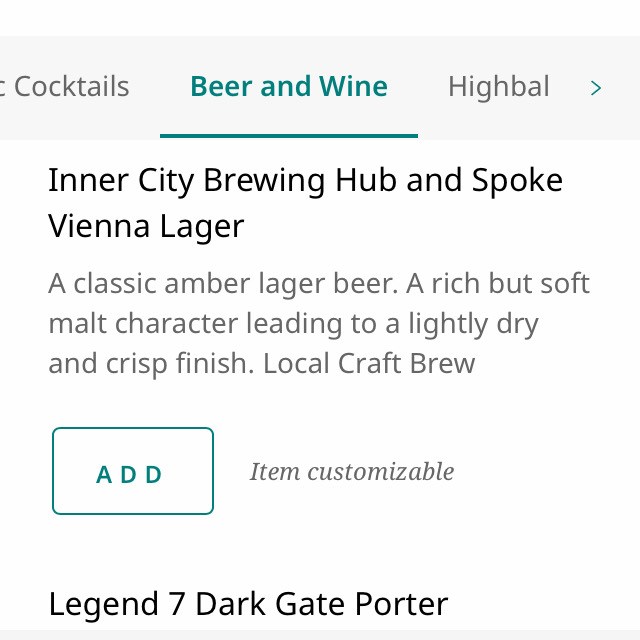Click the word "Wine" in the active tab
The width and height of the screenshot is (640, 640).
(353, 87)
